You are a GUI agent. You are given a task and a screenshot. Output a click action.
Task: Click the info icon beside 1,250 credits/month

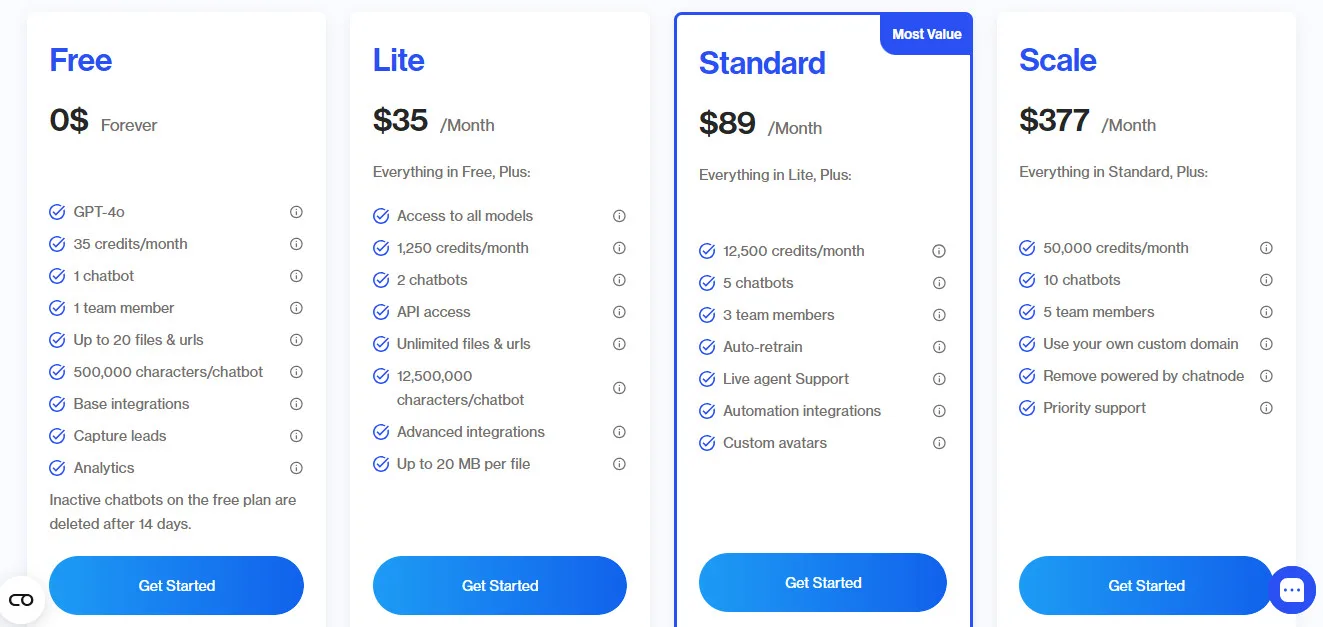point(619,247)
